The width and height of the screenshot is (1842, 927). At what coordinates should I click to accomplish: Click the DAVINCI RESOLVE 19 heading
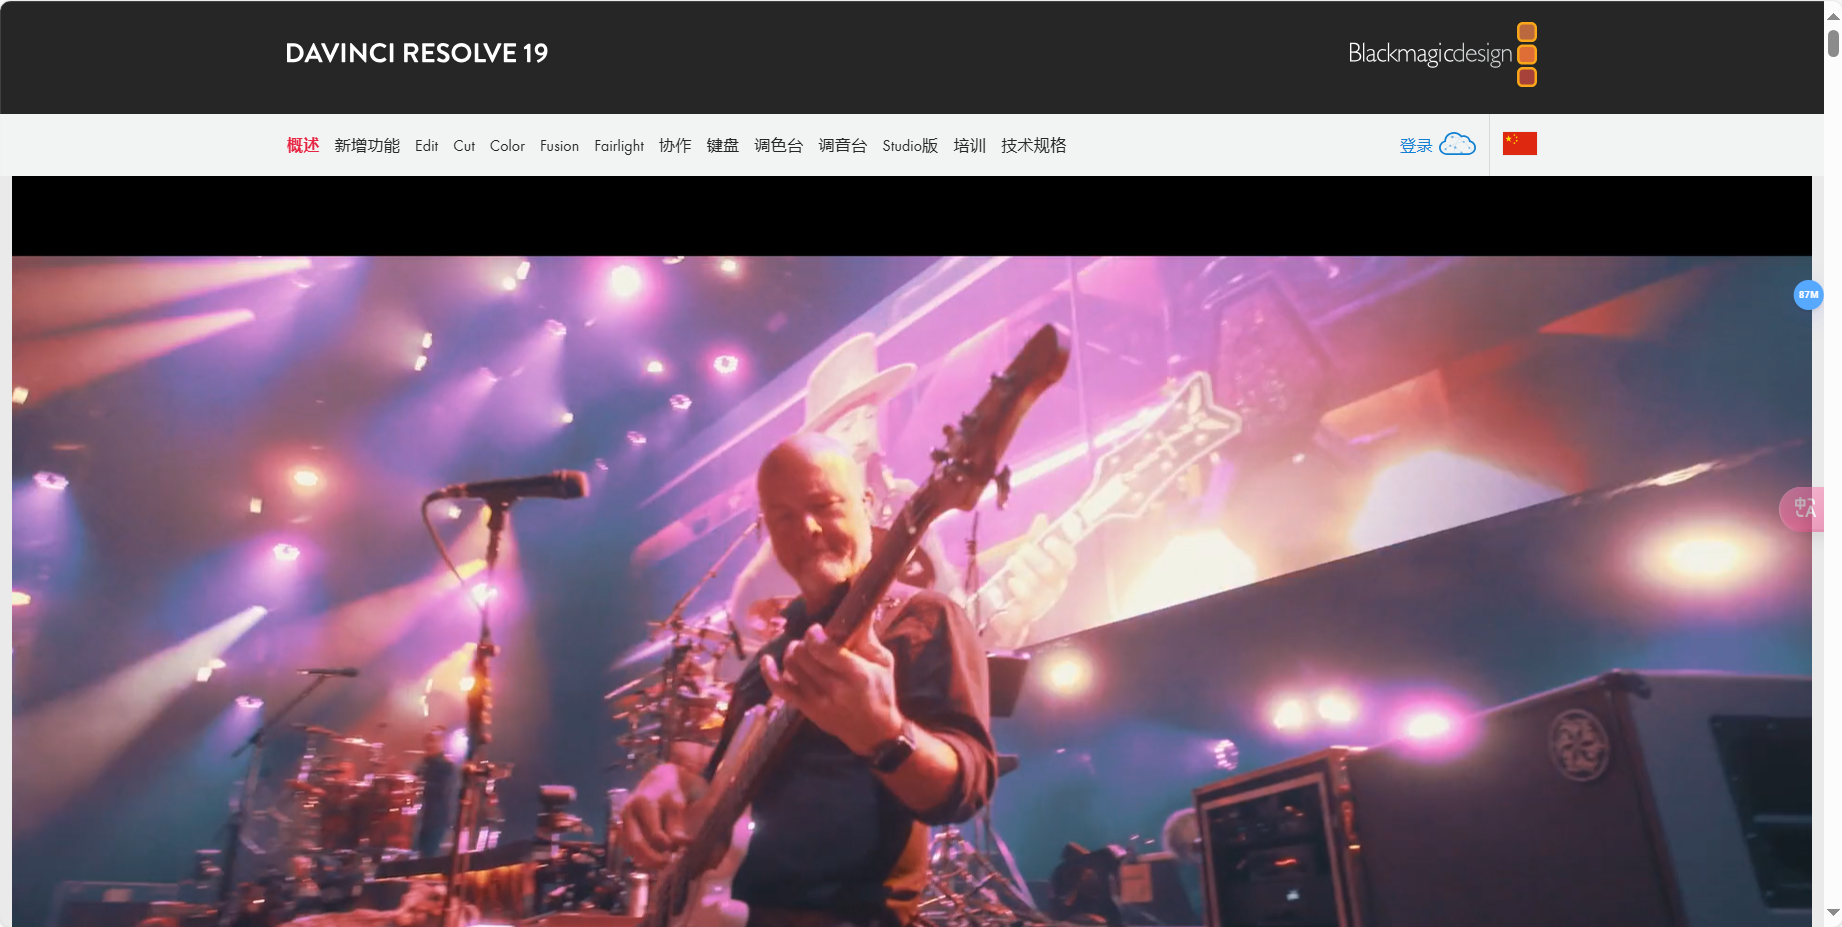(417, 53)
